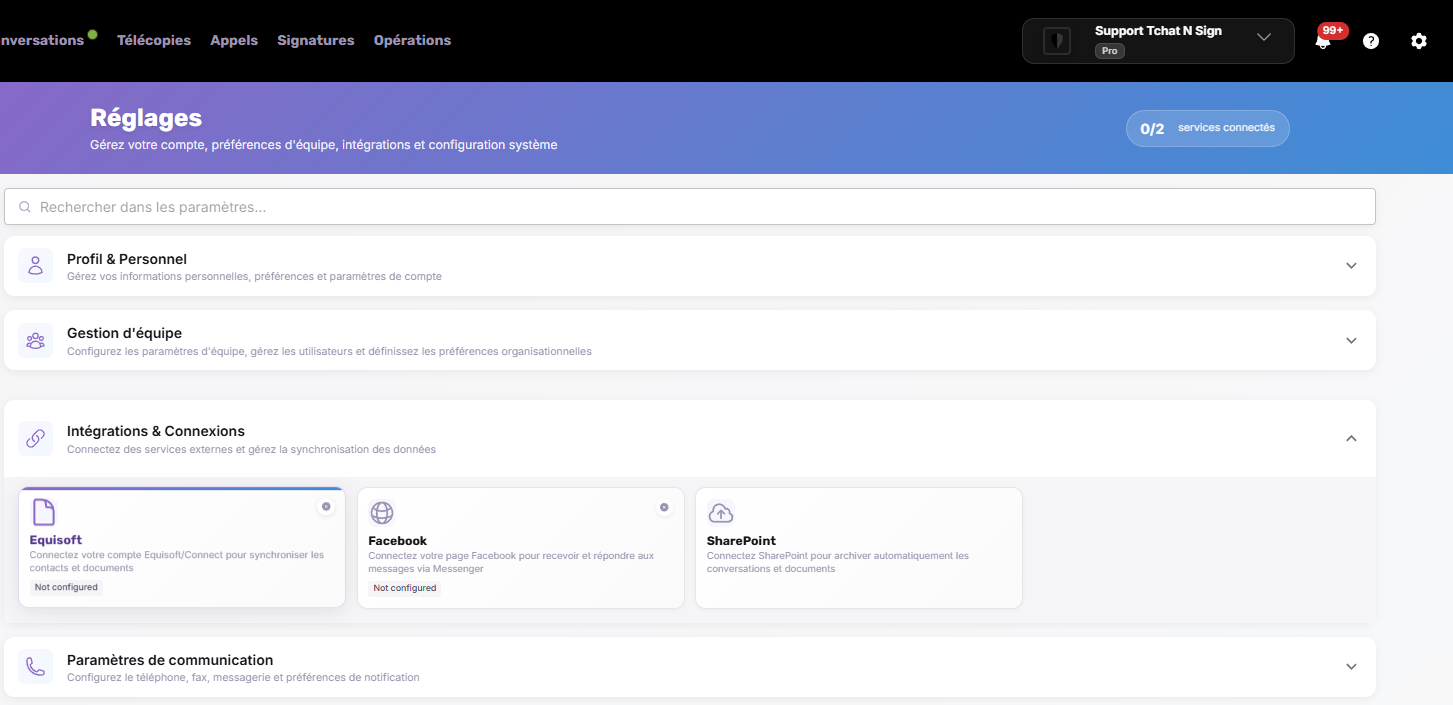Collapse the Intégrations & Connexions section chevron
Screen dimensions: 1453x705
click(1351, 439)
